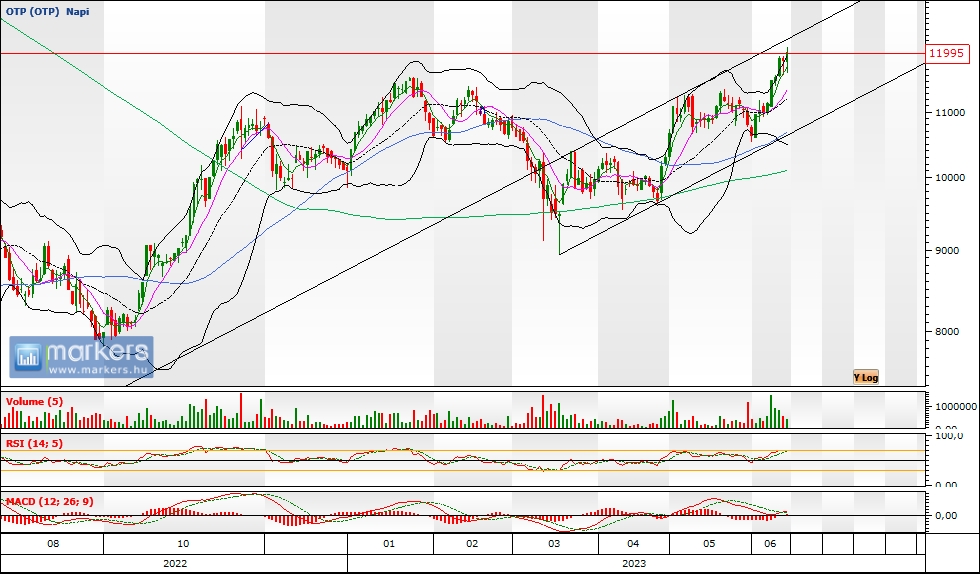
Task: Click the markers logo chart icon
Action: (x=28, y=357)
